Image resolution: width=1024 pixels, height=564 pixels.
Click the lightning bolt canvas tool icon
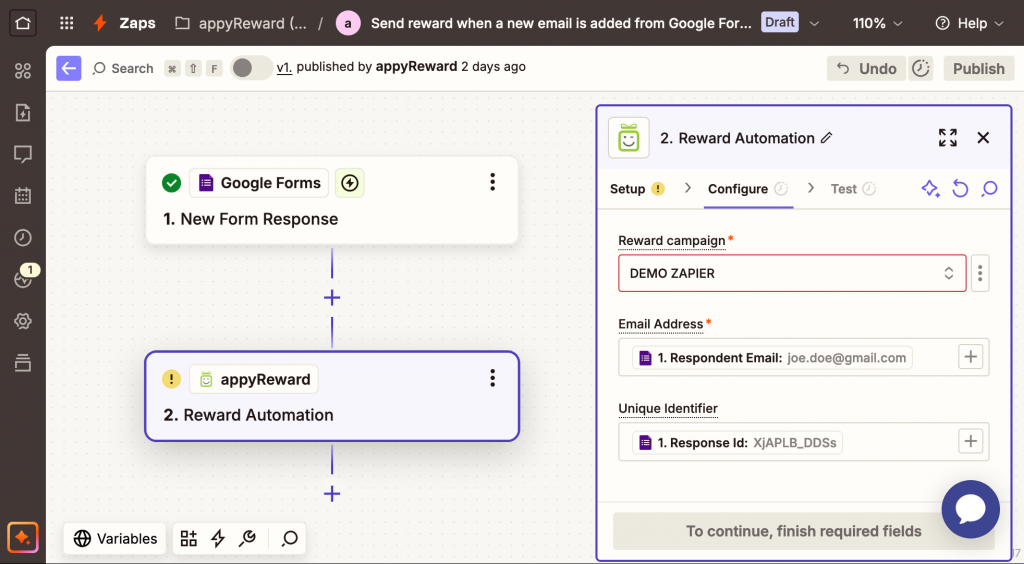point(218,539)
